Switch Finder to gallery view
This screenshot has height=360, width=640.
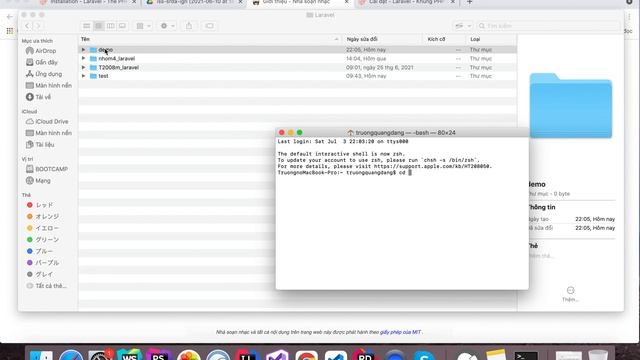[x=122, y=26]
